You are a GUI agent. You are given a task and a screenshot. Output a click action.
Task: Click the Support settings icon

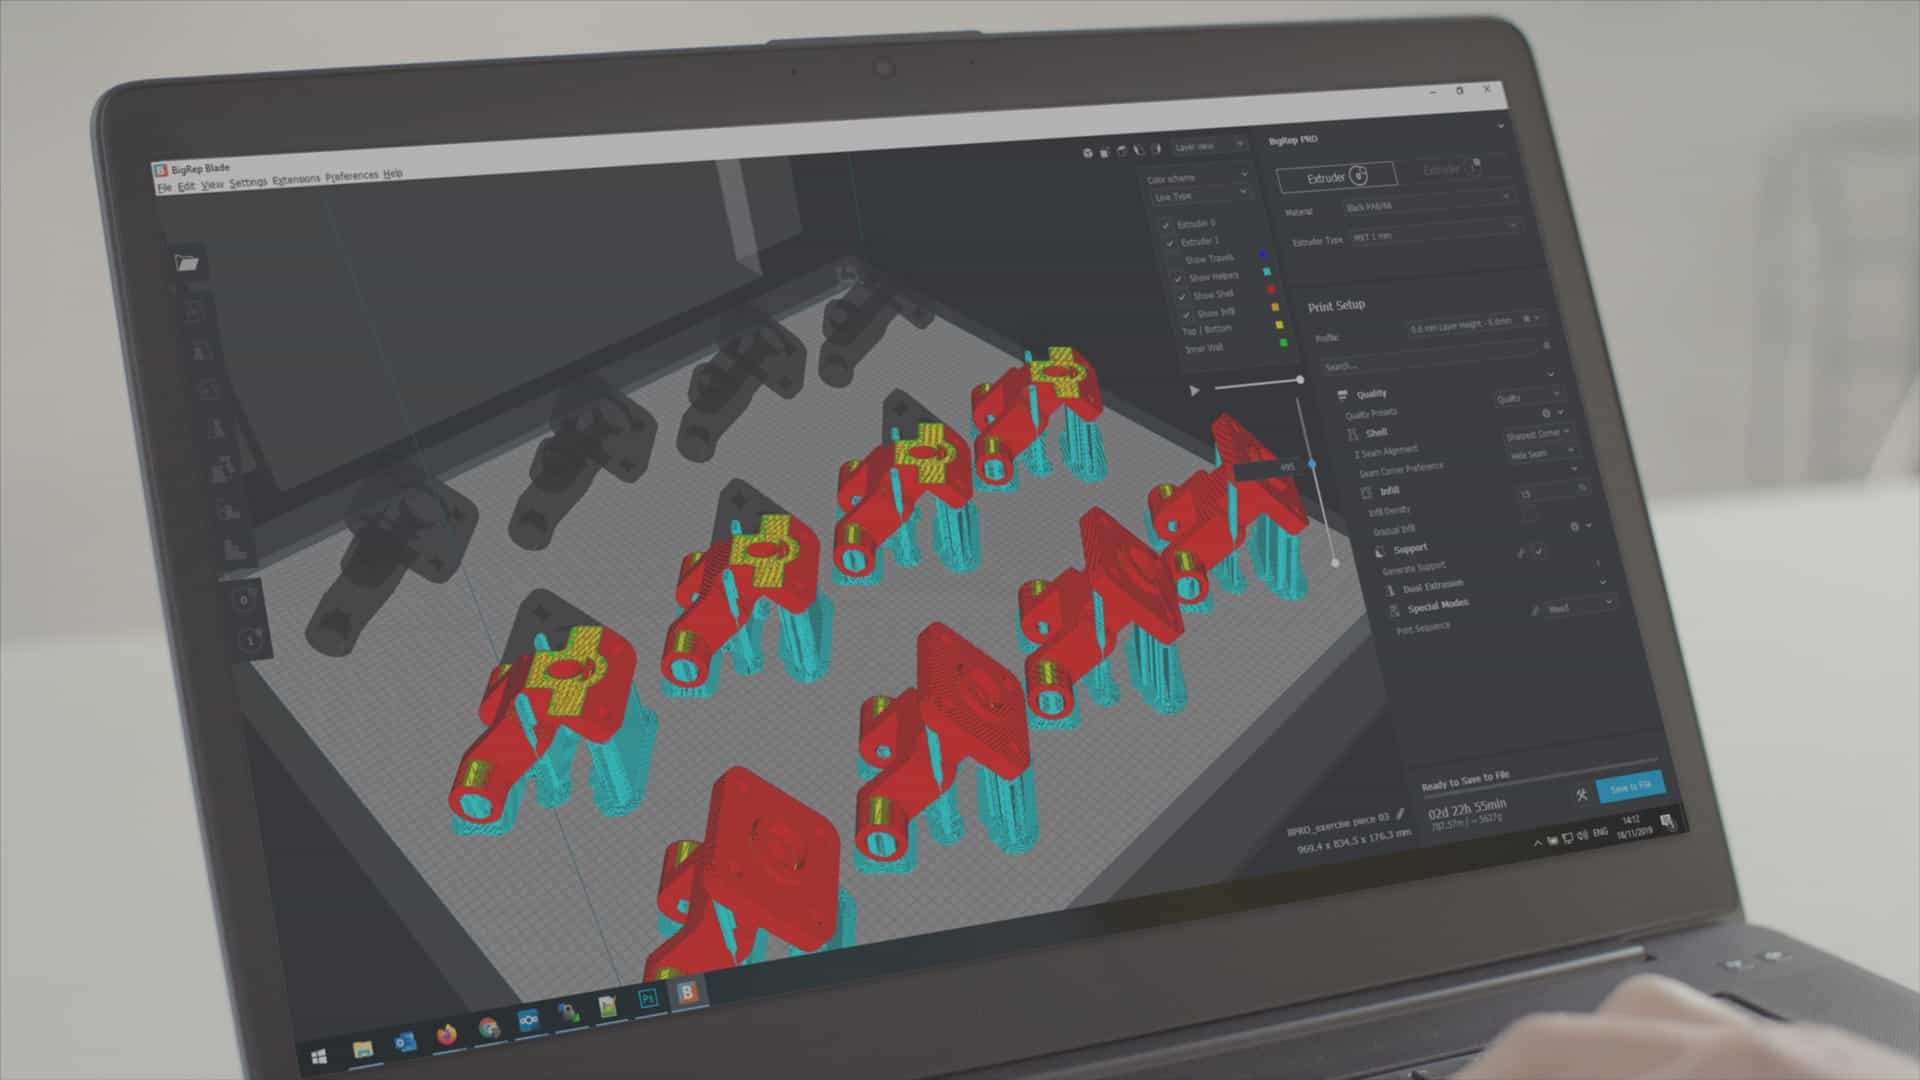(1370, 549)
